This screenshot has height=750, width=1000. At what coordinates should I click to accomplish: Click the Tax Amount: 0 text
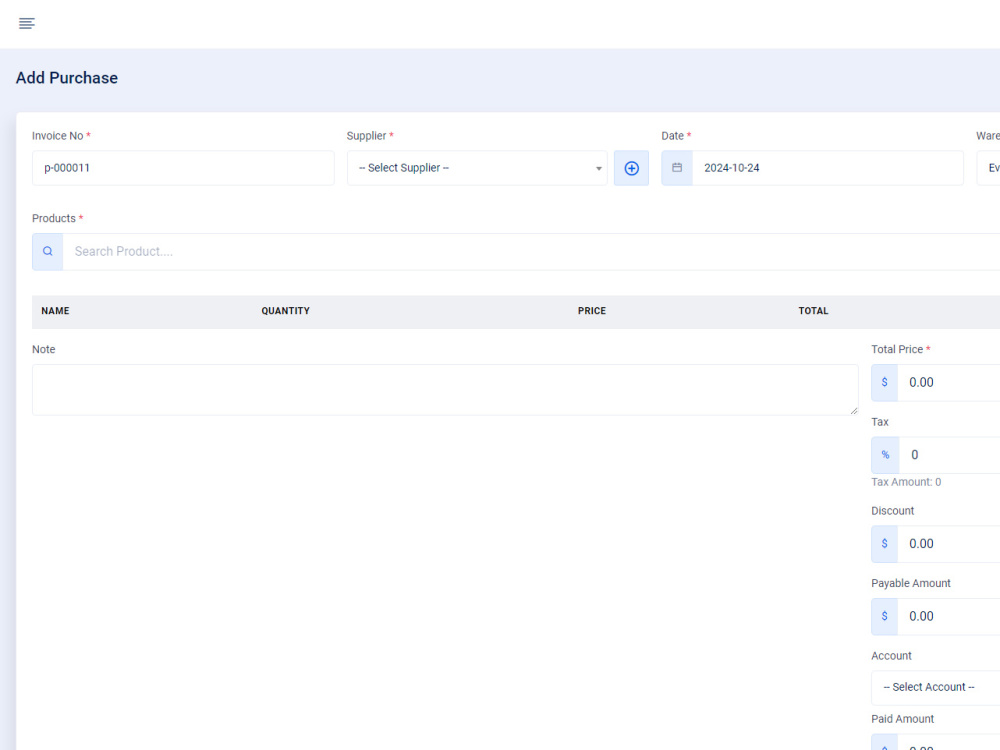(x=906, y=482)
